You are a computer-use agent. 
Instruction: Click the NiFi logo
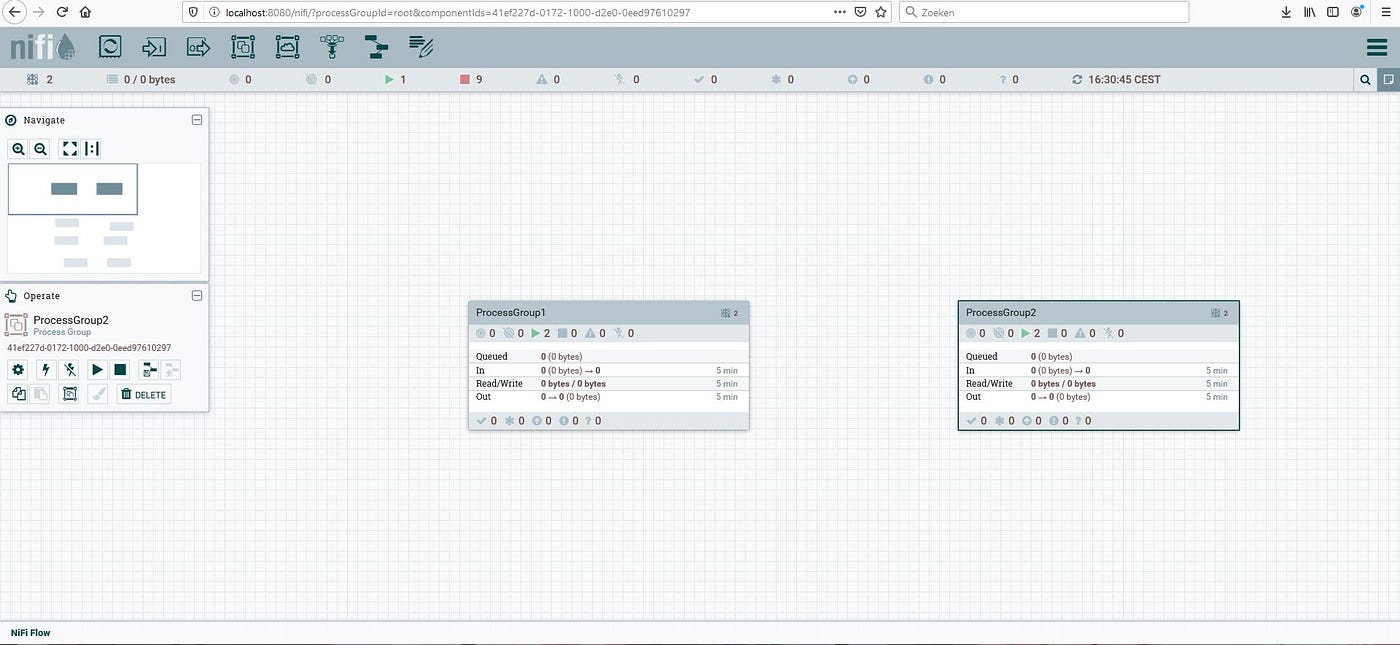point(43,47)
